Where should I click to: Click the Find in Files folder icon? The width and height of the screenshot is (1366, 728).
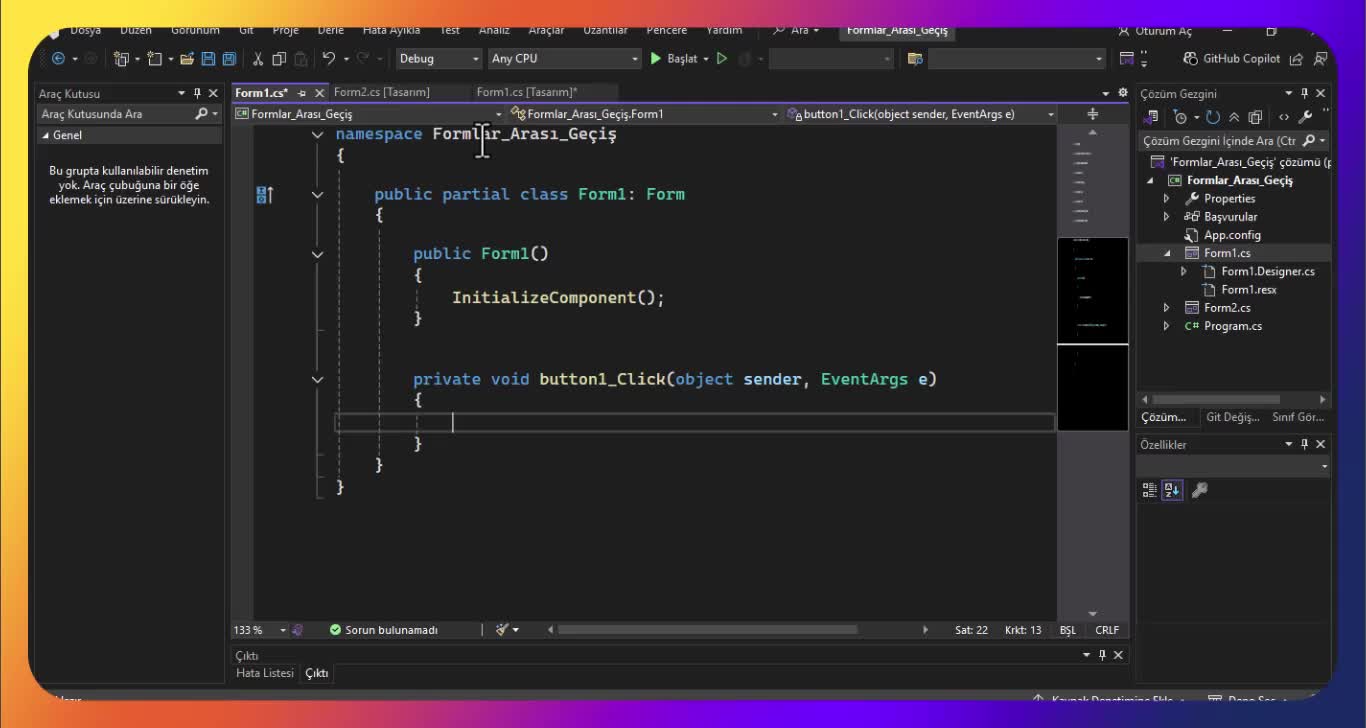pos(914,59)
